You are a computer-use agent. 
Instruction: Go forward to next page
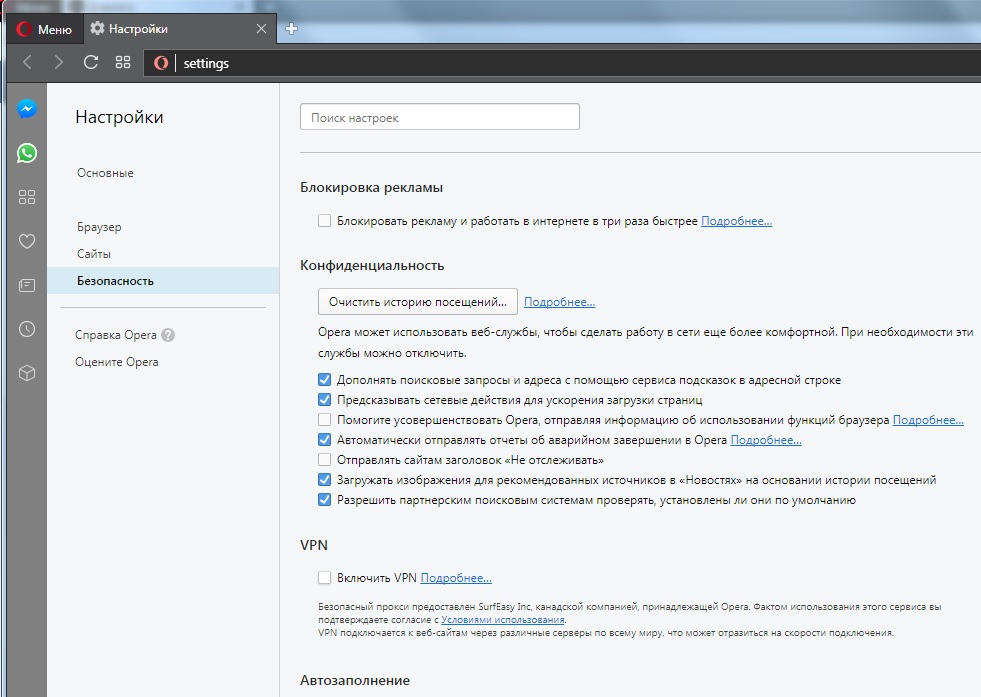pos(59,62)
